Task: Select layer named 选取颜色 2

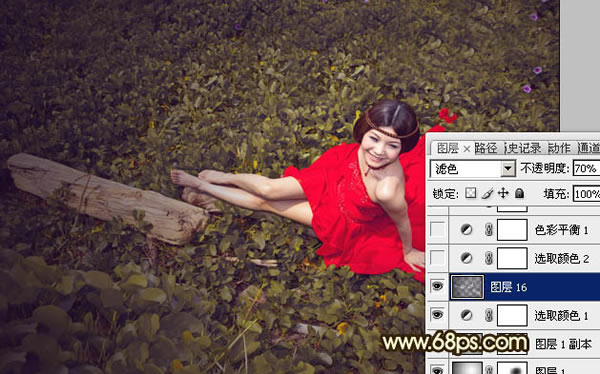Action: tap(561, 259)
